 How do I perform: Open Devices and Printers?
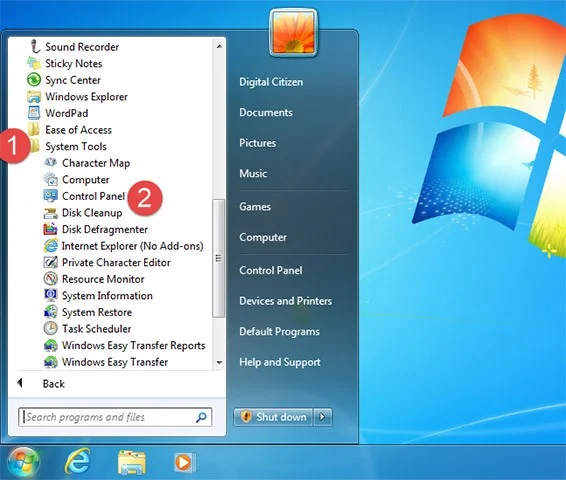[x=286, y=301]
